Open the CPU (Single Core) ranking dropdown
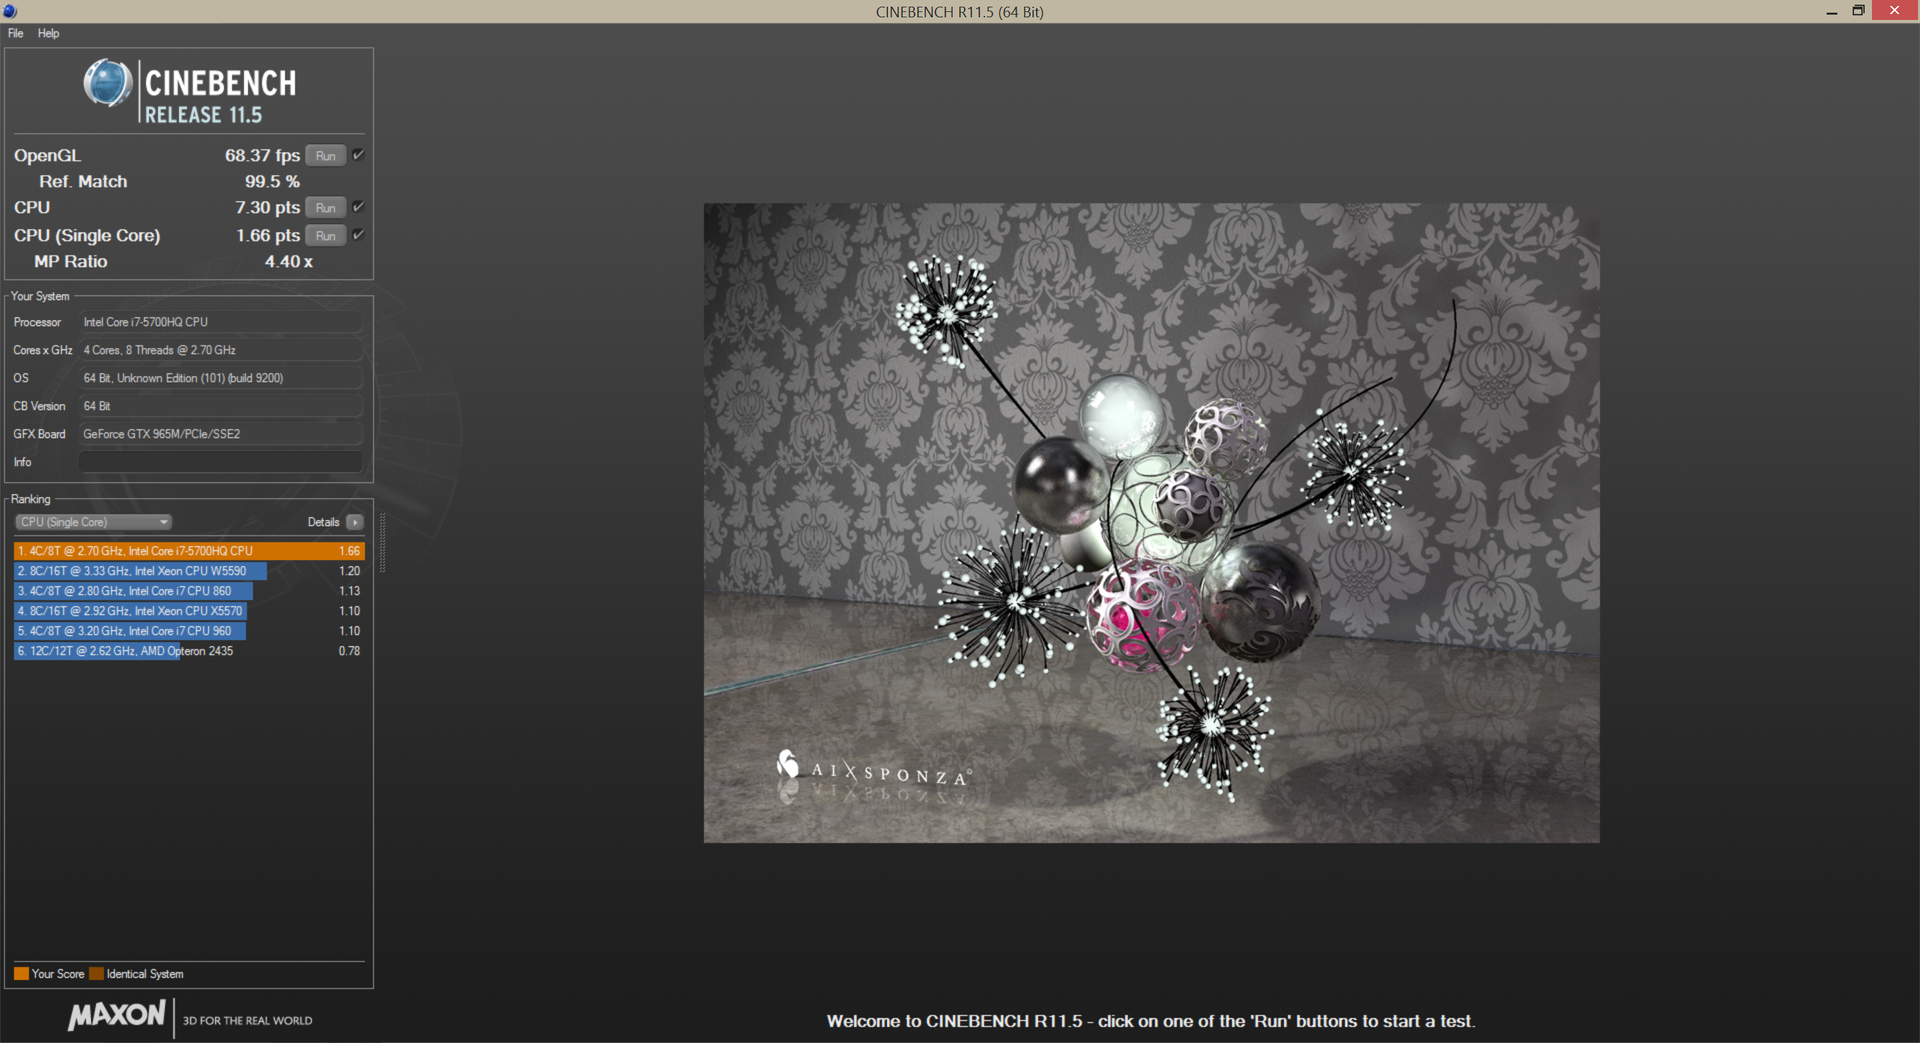The height and width of the screenshot is (1043, 1920). (x=93, y=522)
